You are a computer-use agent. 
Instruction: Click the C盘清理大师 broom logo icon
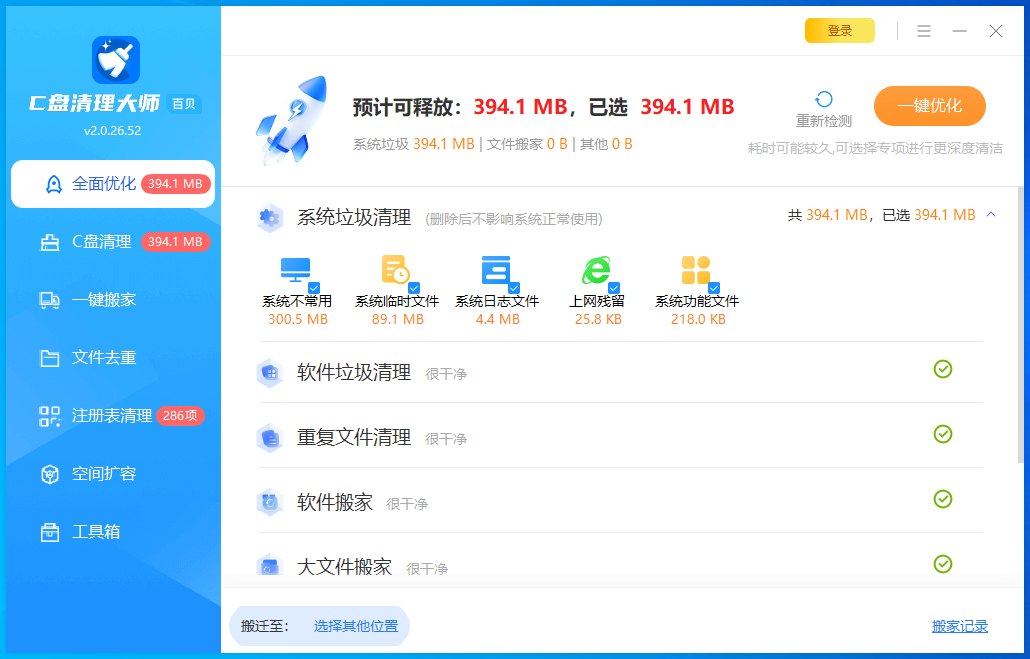tap(116, 60)
